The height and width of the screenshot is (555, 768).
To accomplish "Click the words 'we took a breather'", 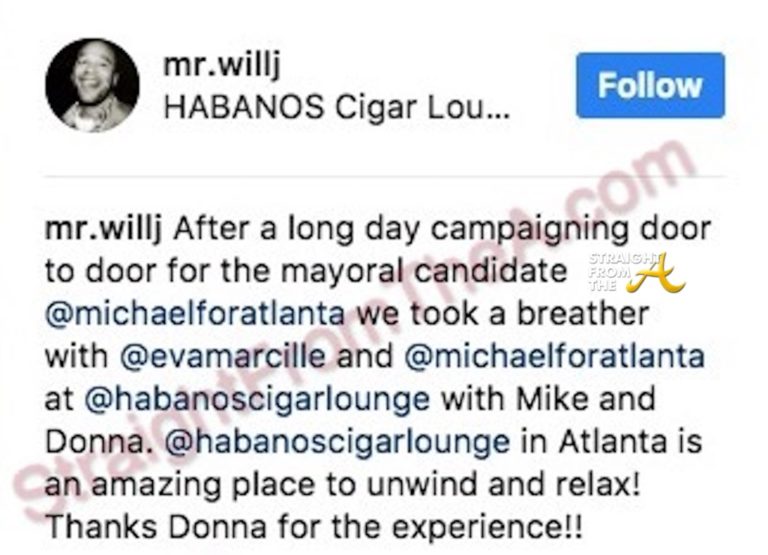I will pyautogui.click(x=503, y=314).
